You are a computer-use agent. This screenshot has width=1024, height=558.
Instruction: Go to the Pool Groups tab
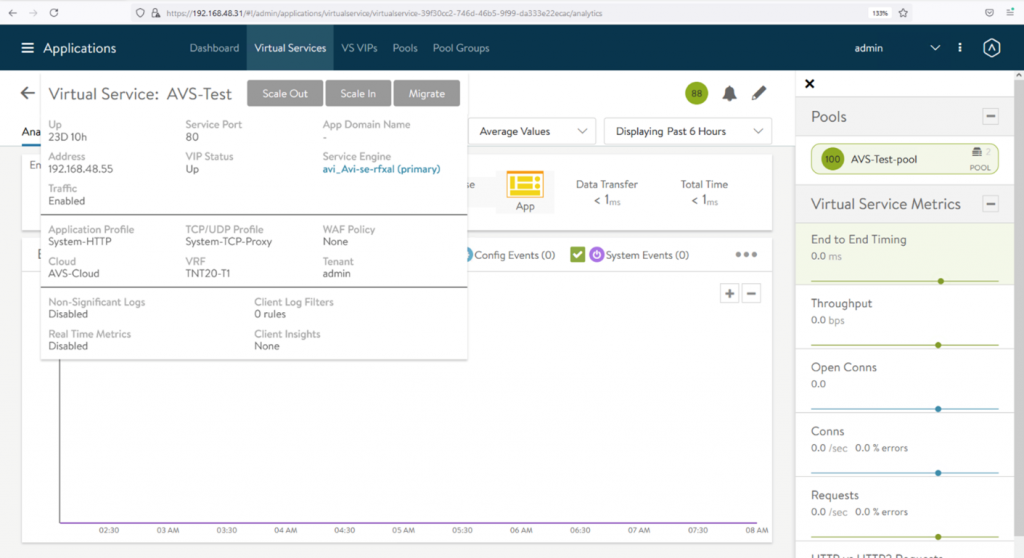461,48
